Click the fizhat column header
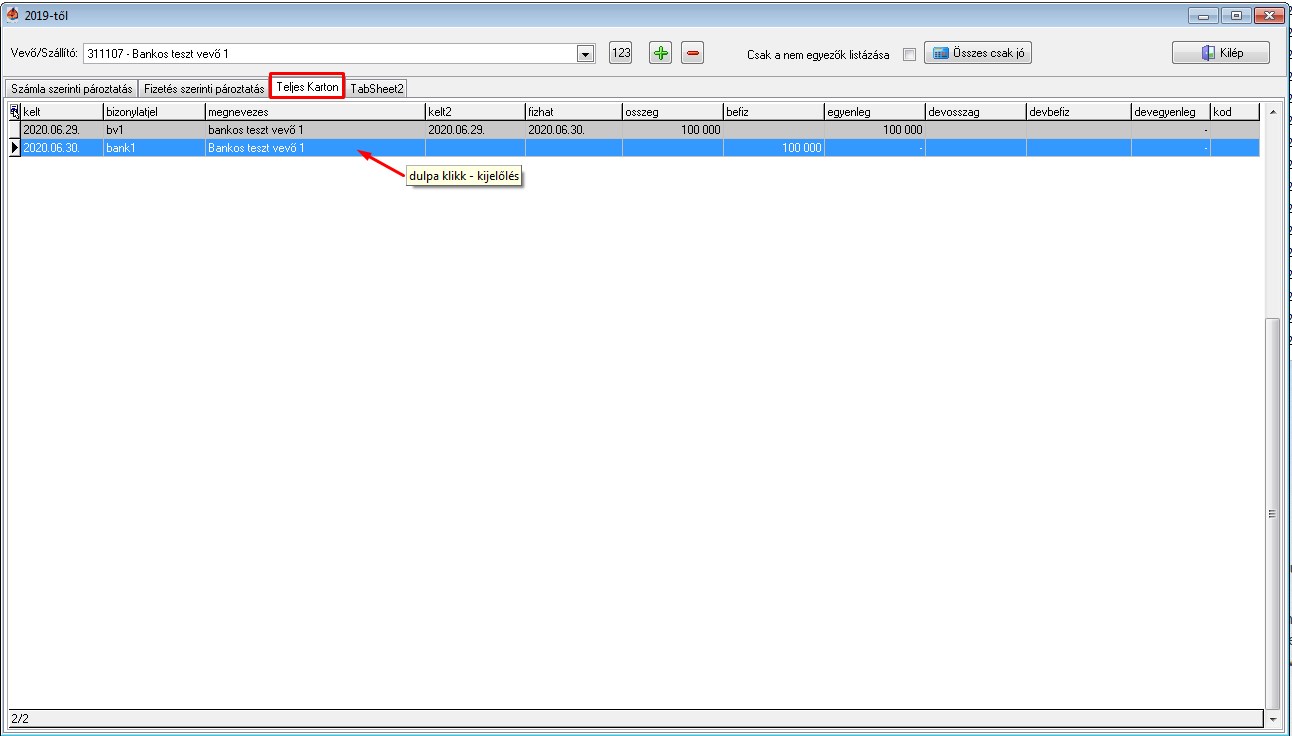1292x736 pixels. [574, 112]
